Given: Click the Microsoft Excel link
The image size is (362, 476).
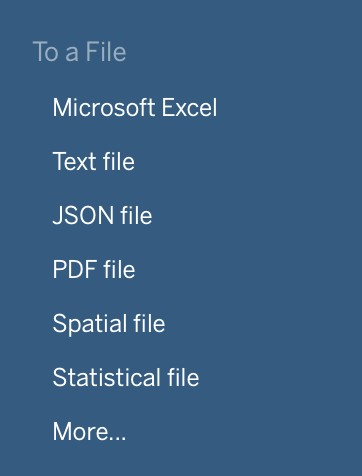Looking at the screenshot, I should (135, 107).
